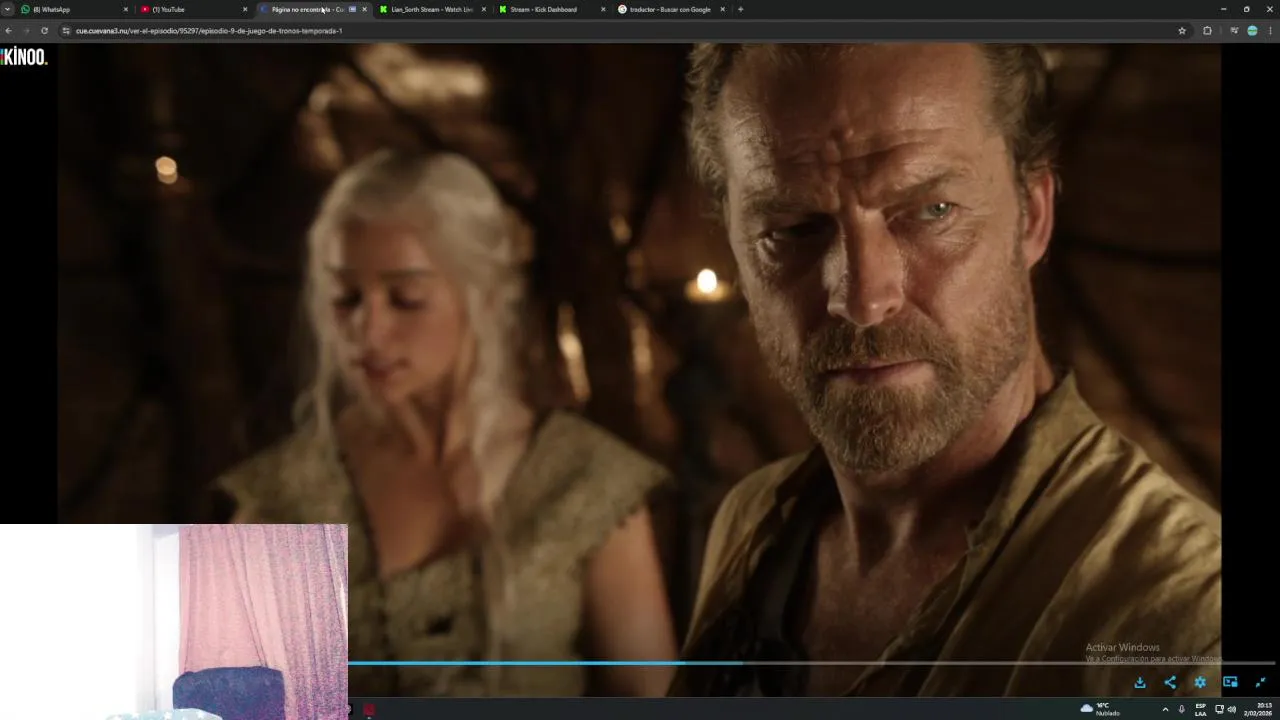View site information icon in the address bar
Image resolution: width=1280 pixels, height=720 pixels.
pyautogui.click(x=66, y=30)
